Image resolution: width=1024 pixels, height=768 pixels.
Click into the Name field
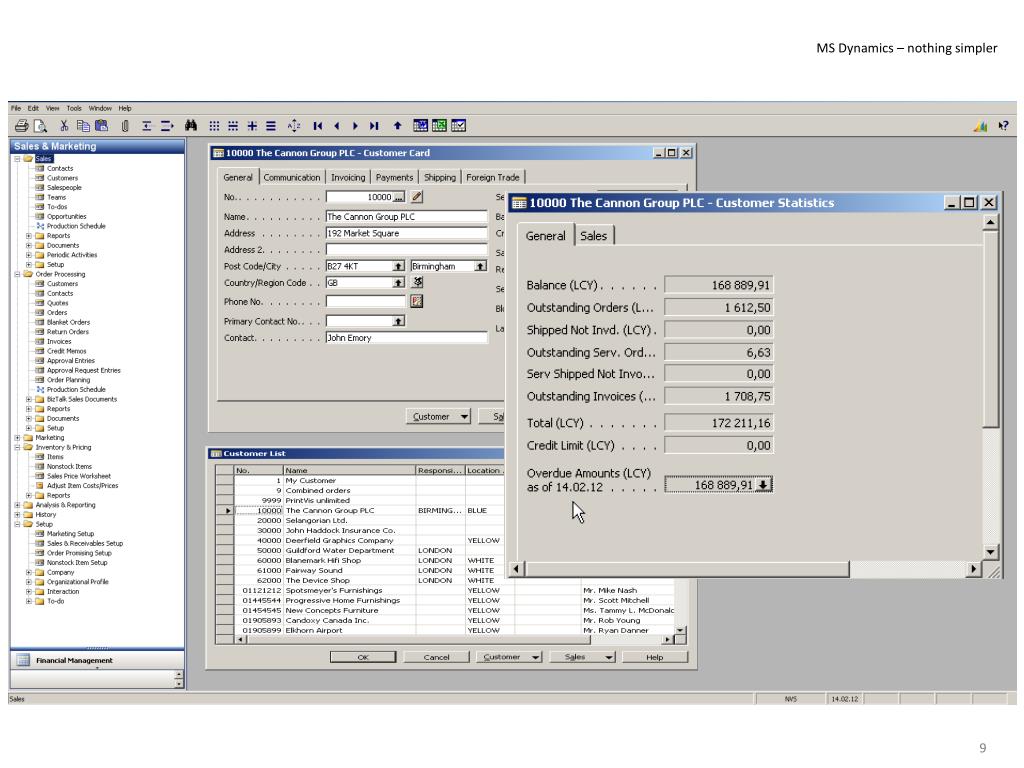click(406, 217)
